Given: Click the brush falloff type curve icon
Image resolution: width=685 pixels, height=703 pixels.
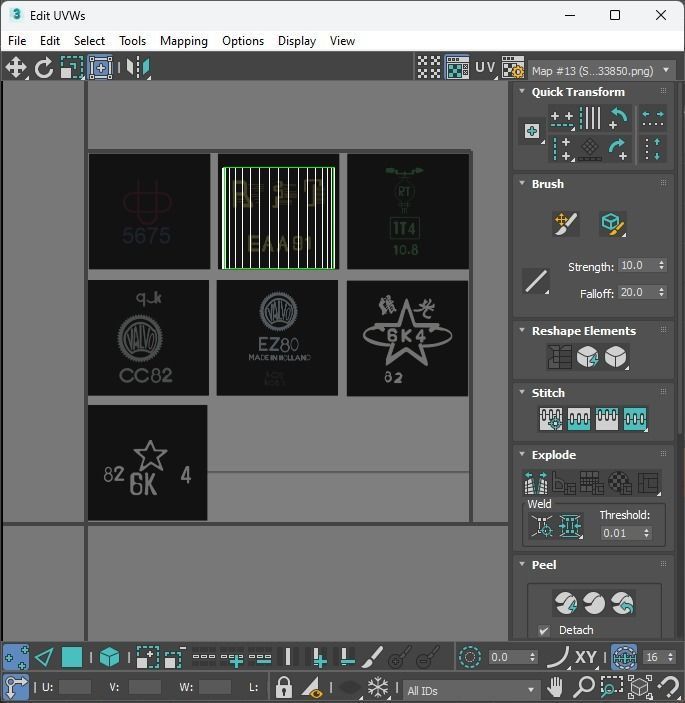Looking at the screenshot, I should point(536,282).
